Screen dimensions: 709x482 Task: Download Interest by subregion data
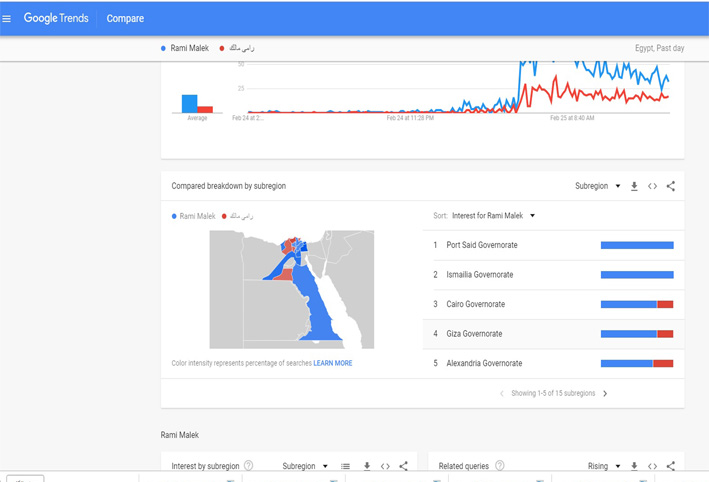[367, 466]
